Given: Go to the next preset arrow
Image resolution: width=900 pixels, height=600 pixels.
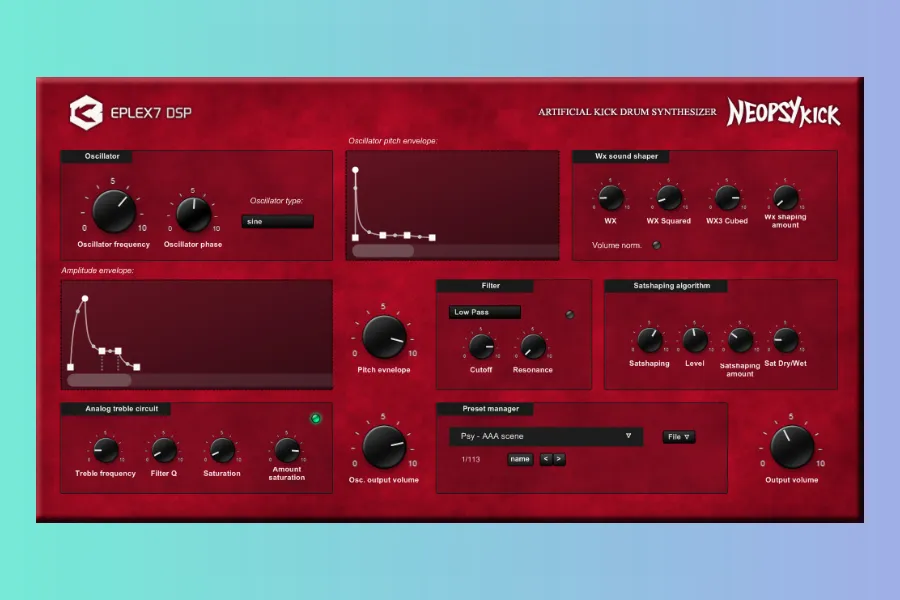Looking at the screenshot, I should pyautogui.click(x=559, y=459).
